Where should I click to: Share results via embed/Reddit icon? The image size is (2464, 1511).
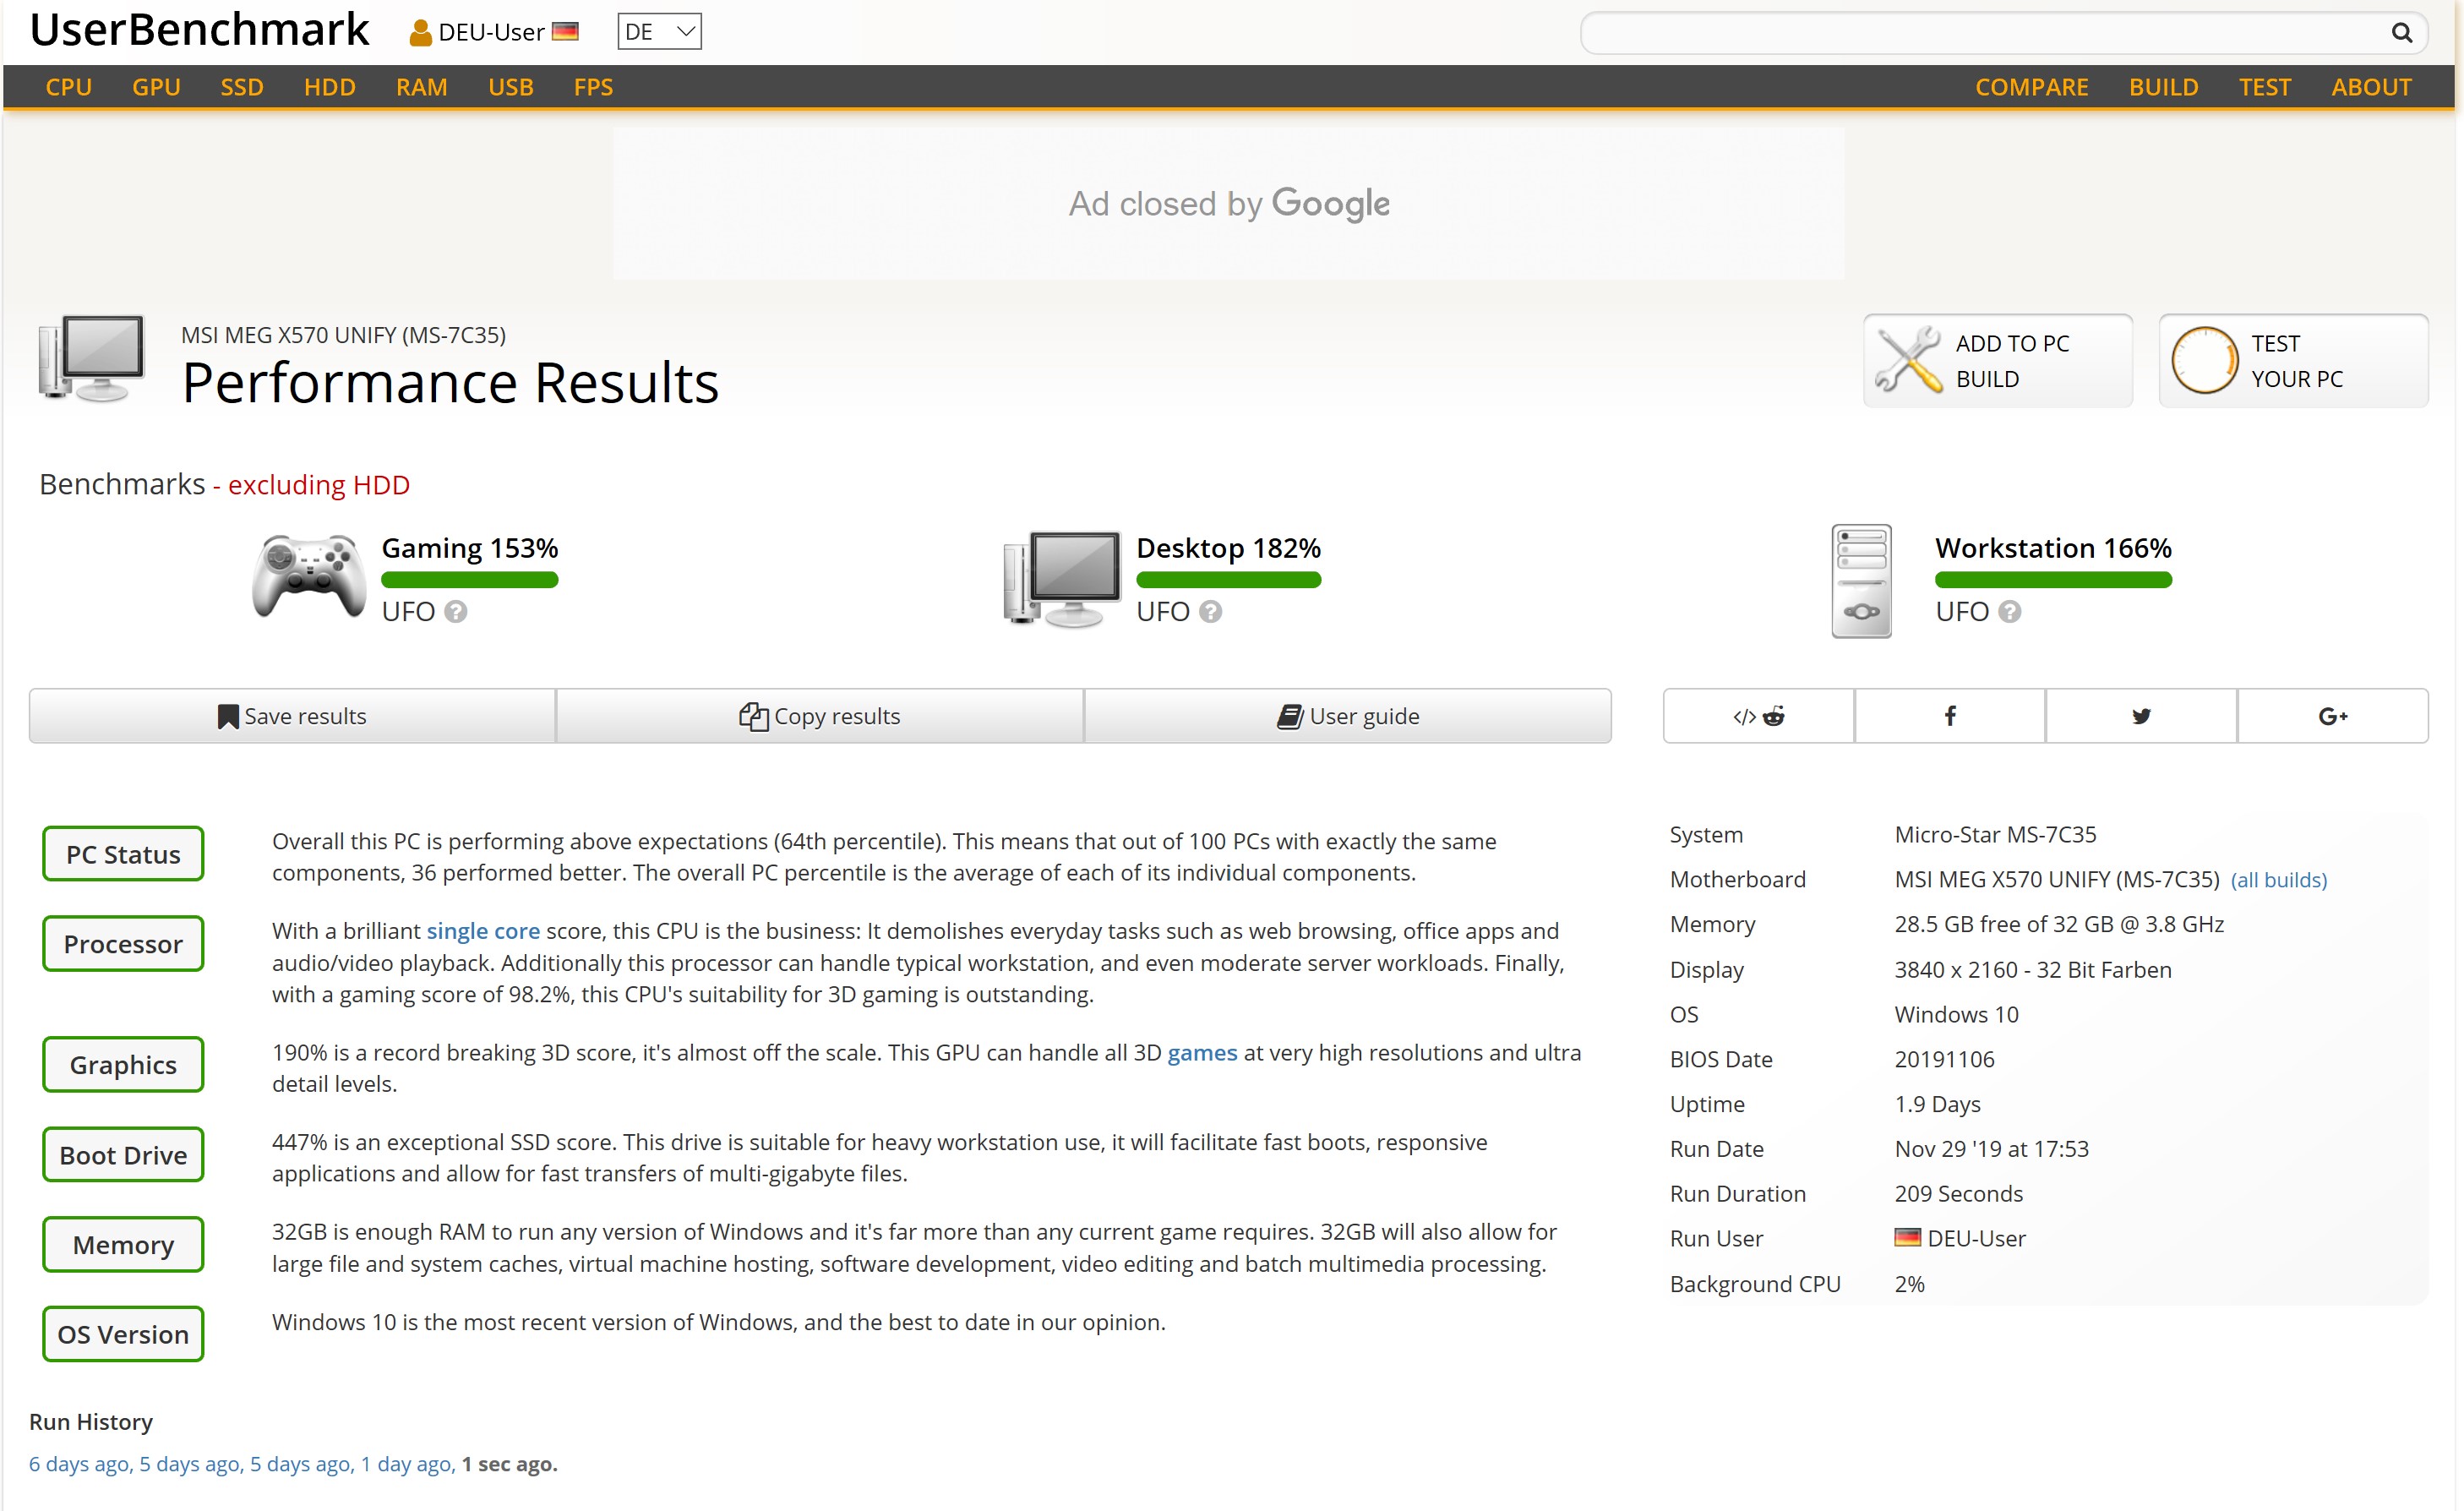1758,716
